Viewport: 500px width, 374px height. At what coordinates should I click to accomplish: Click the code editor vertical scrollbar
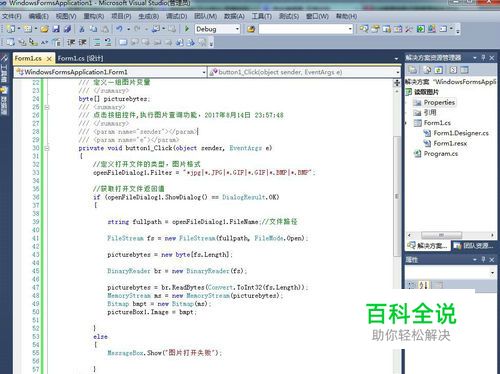tap(397, 197)
